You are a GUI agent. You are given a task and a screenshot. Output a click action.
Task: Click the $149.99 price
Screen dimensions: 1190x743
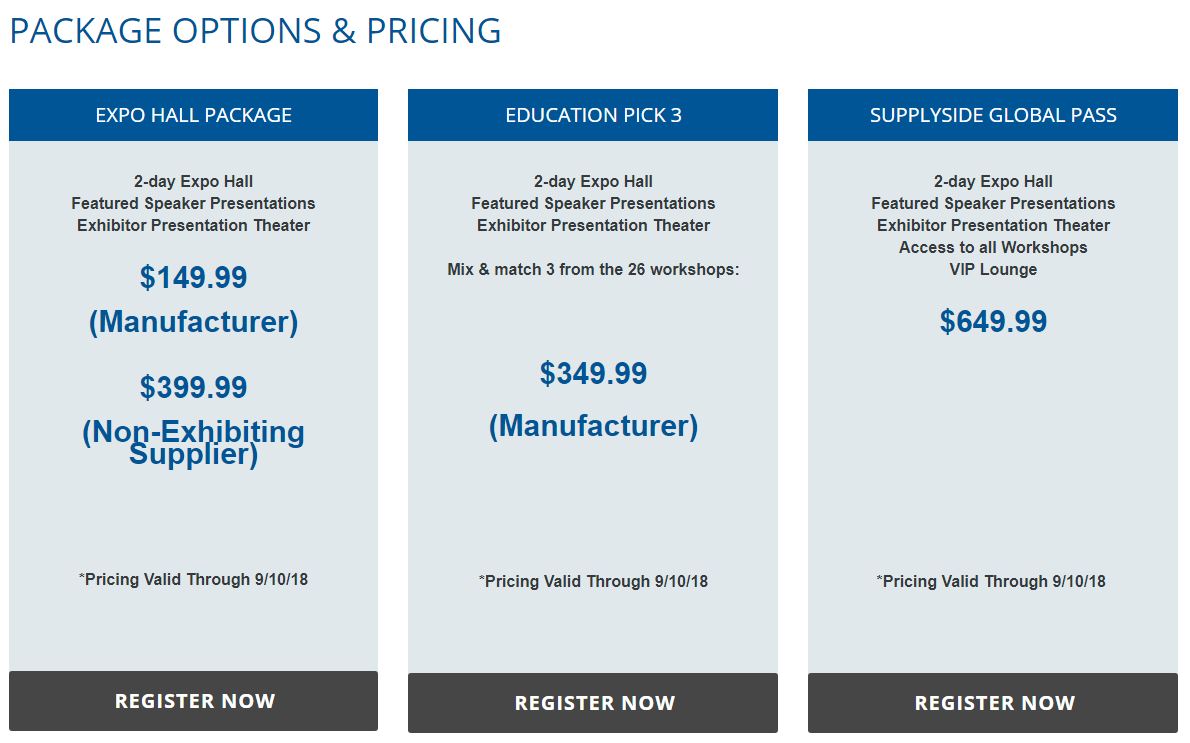pyautogui.click(x=194, y=278)
